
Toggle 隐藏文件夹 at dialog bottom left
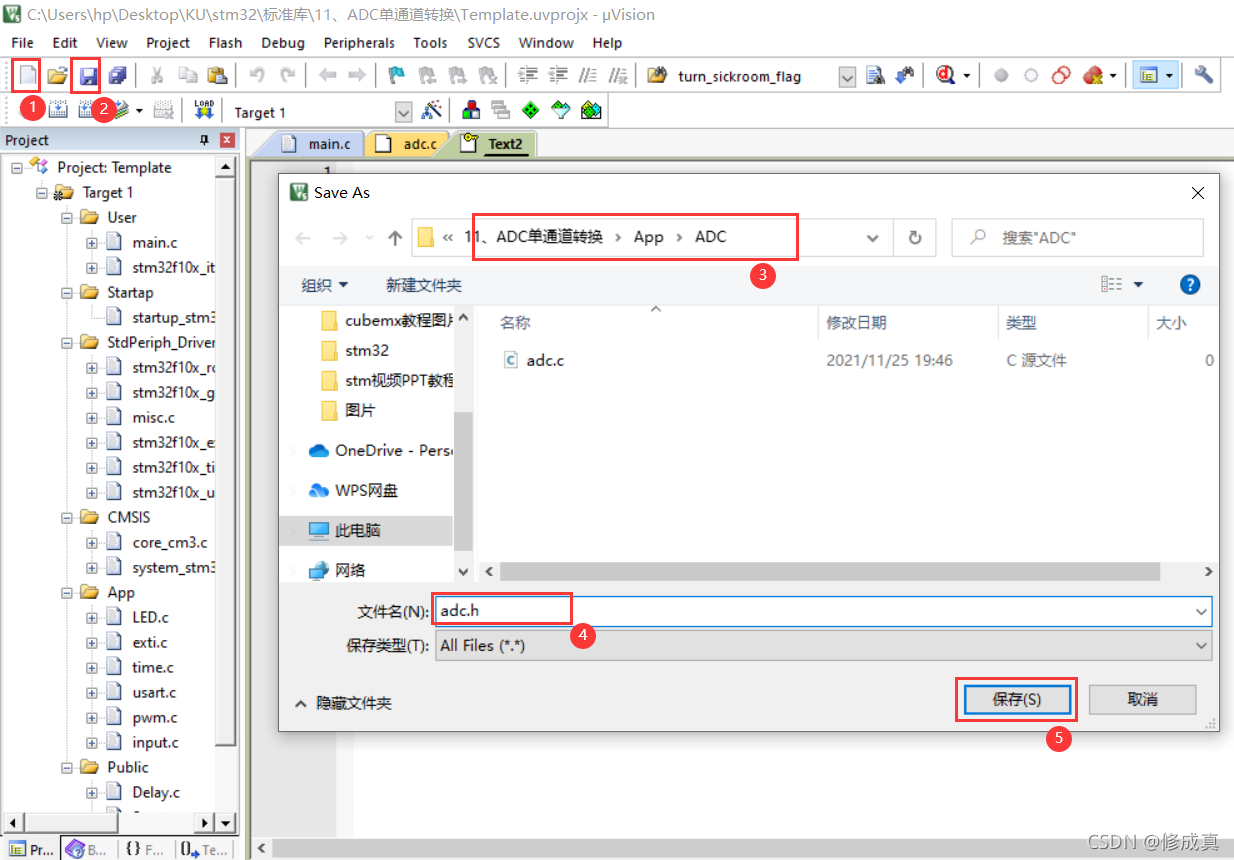point(343,704)
